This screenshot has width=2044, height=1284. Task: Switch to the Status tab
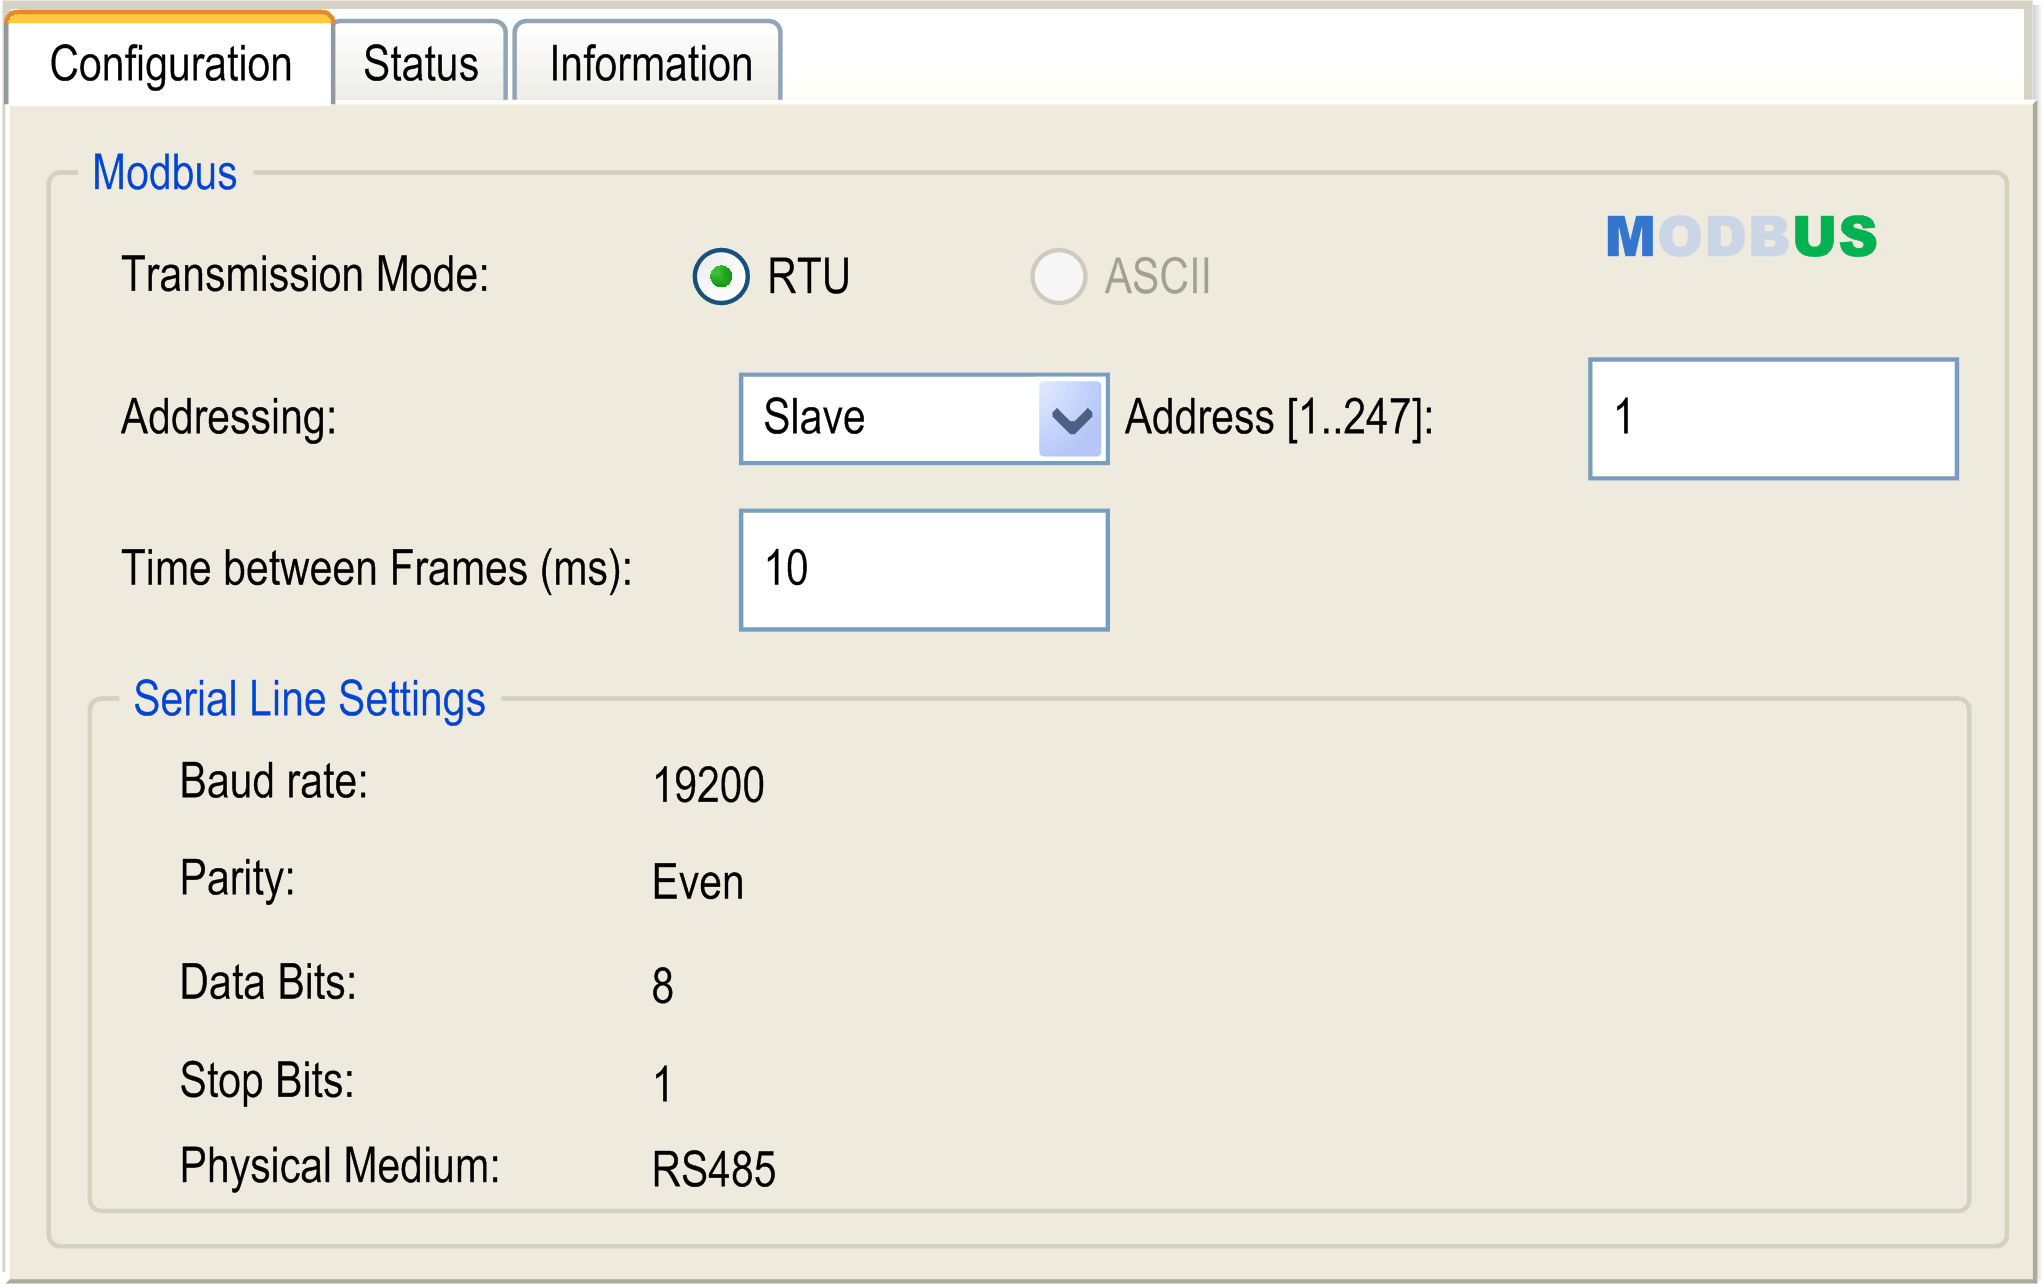click(419, 62)
